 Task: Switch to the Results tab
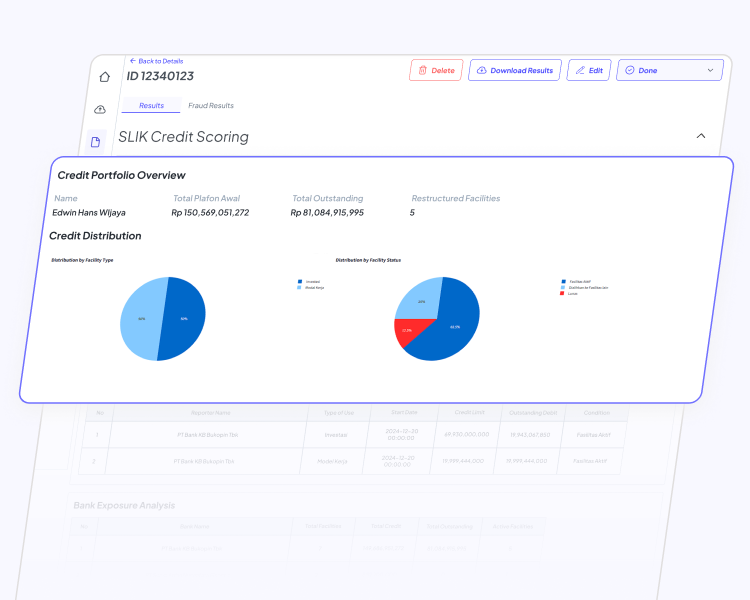point(151,105)
